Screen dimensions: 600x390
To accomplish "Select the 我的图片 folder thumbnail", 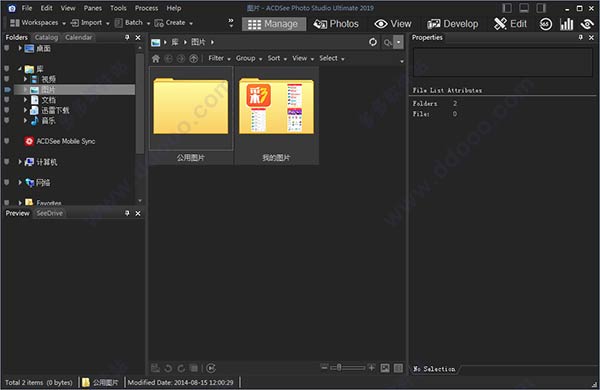I will coord(276,115).
